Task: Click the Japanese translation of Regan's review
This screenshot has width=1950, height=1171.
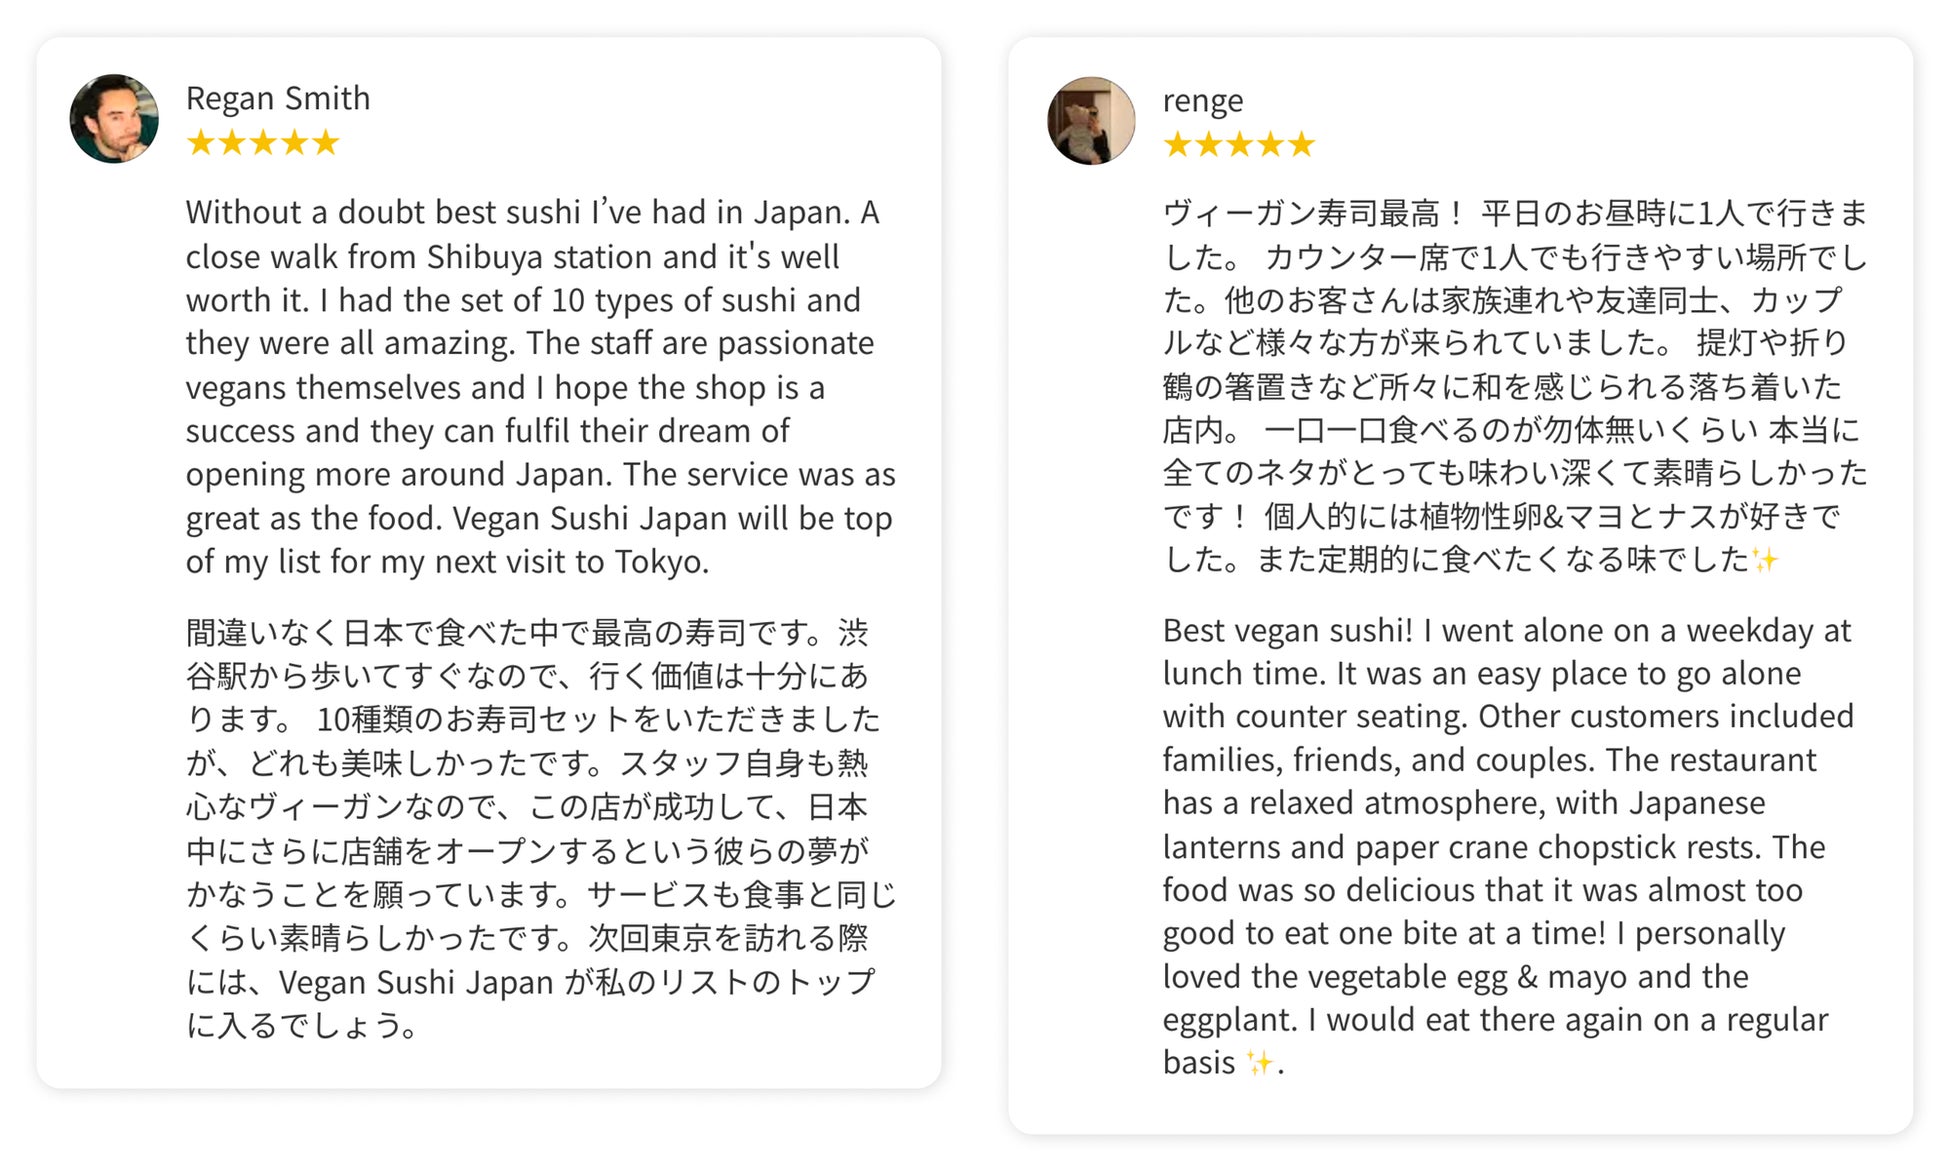Action: coord(540,828)
